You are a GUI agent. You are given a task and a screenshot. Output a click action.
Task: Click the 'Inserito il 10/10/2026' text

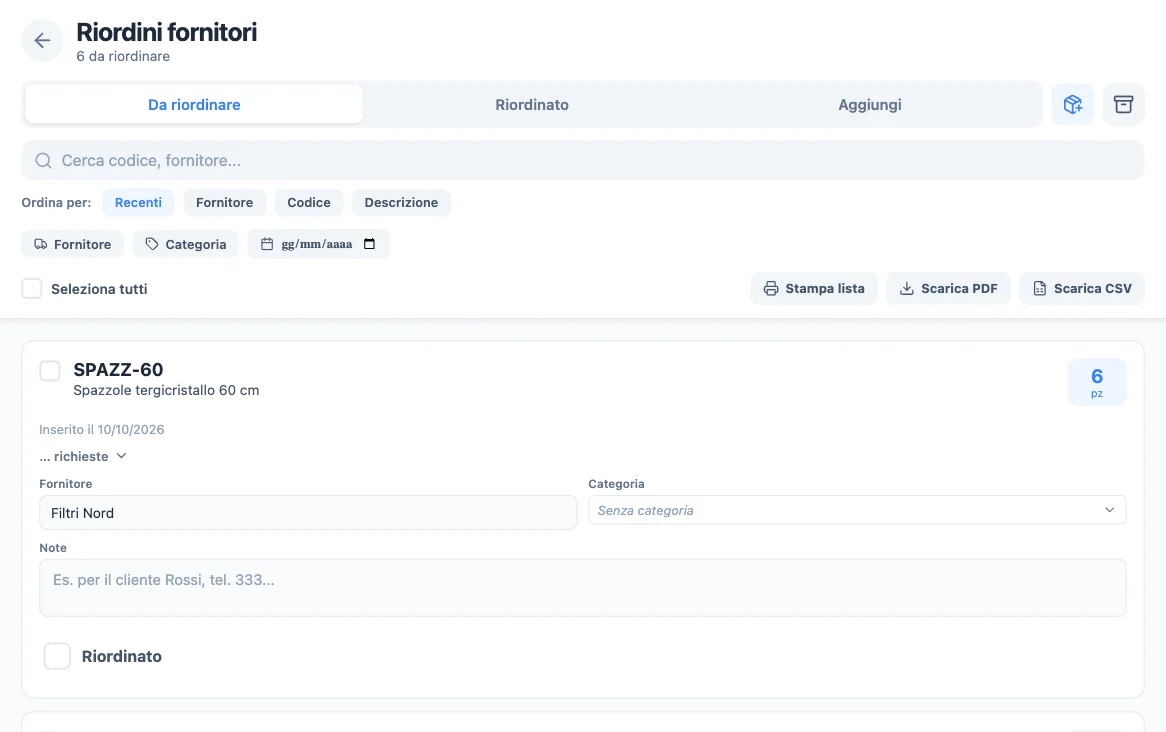click(102, 429)
